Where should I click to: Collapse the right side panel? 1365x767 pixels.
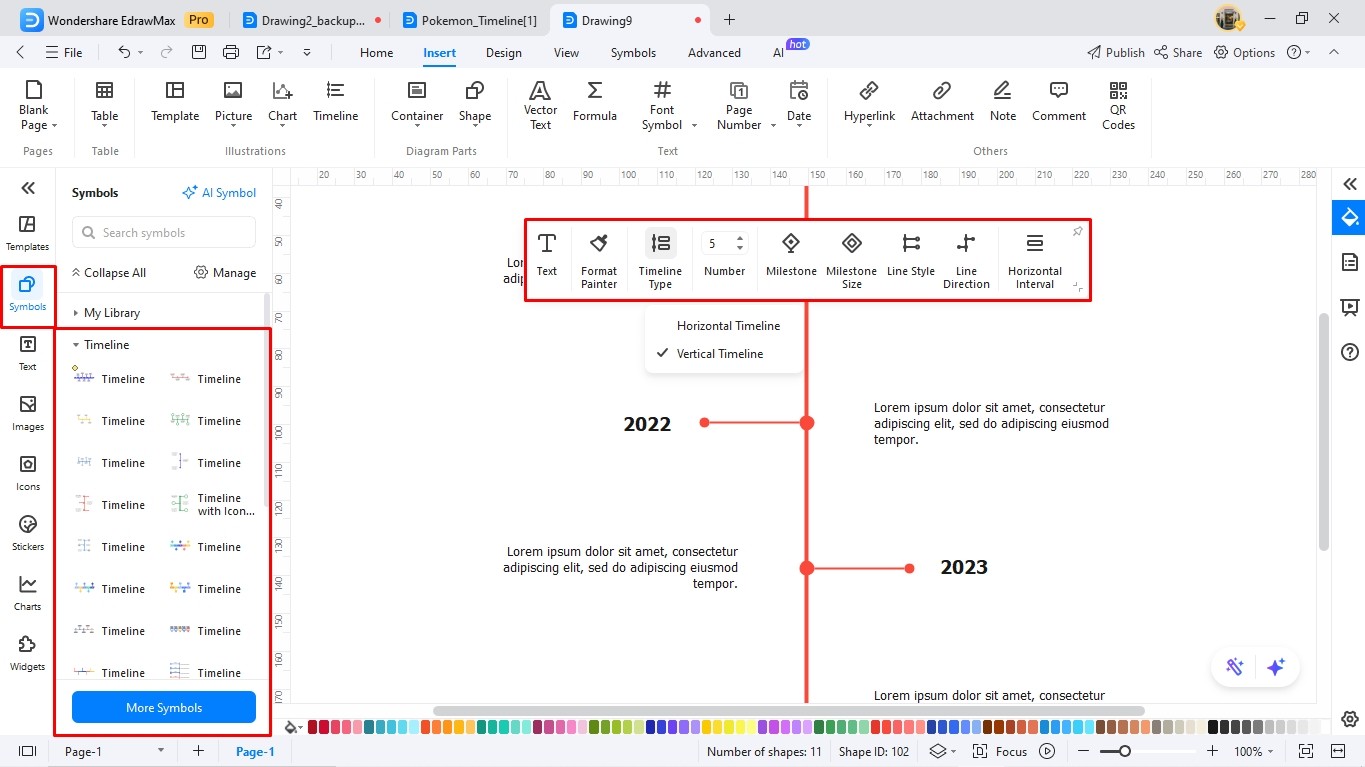click(x=1350, y=184)
